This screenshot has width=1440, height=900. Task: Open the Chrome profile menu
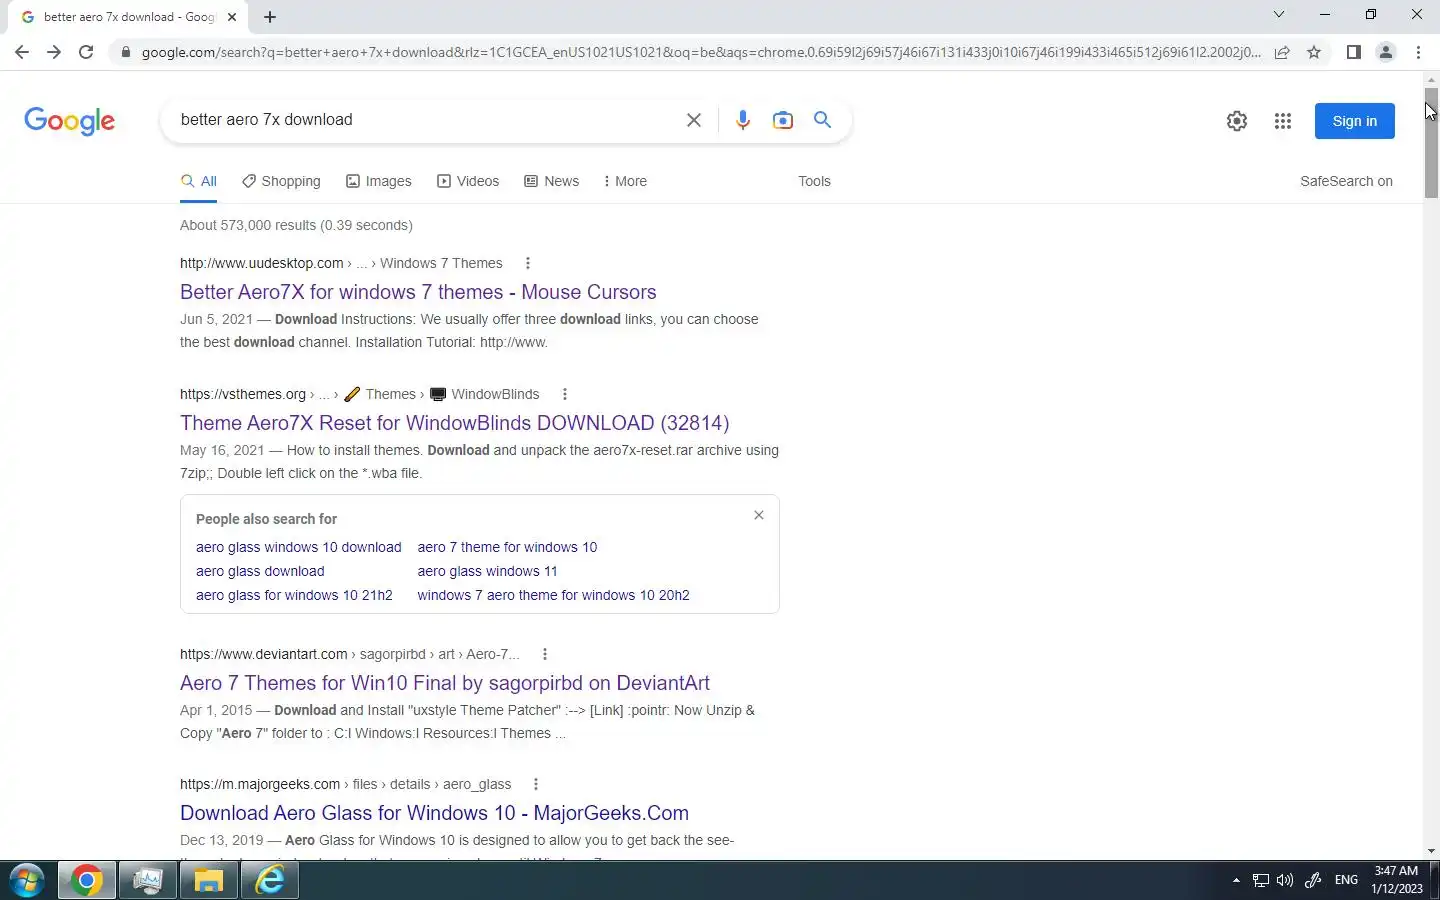(1386, 52)
